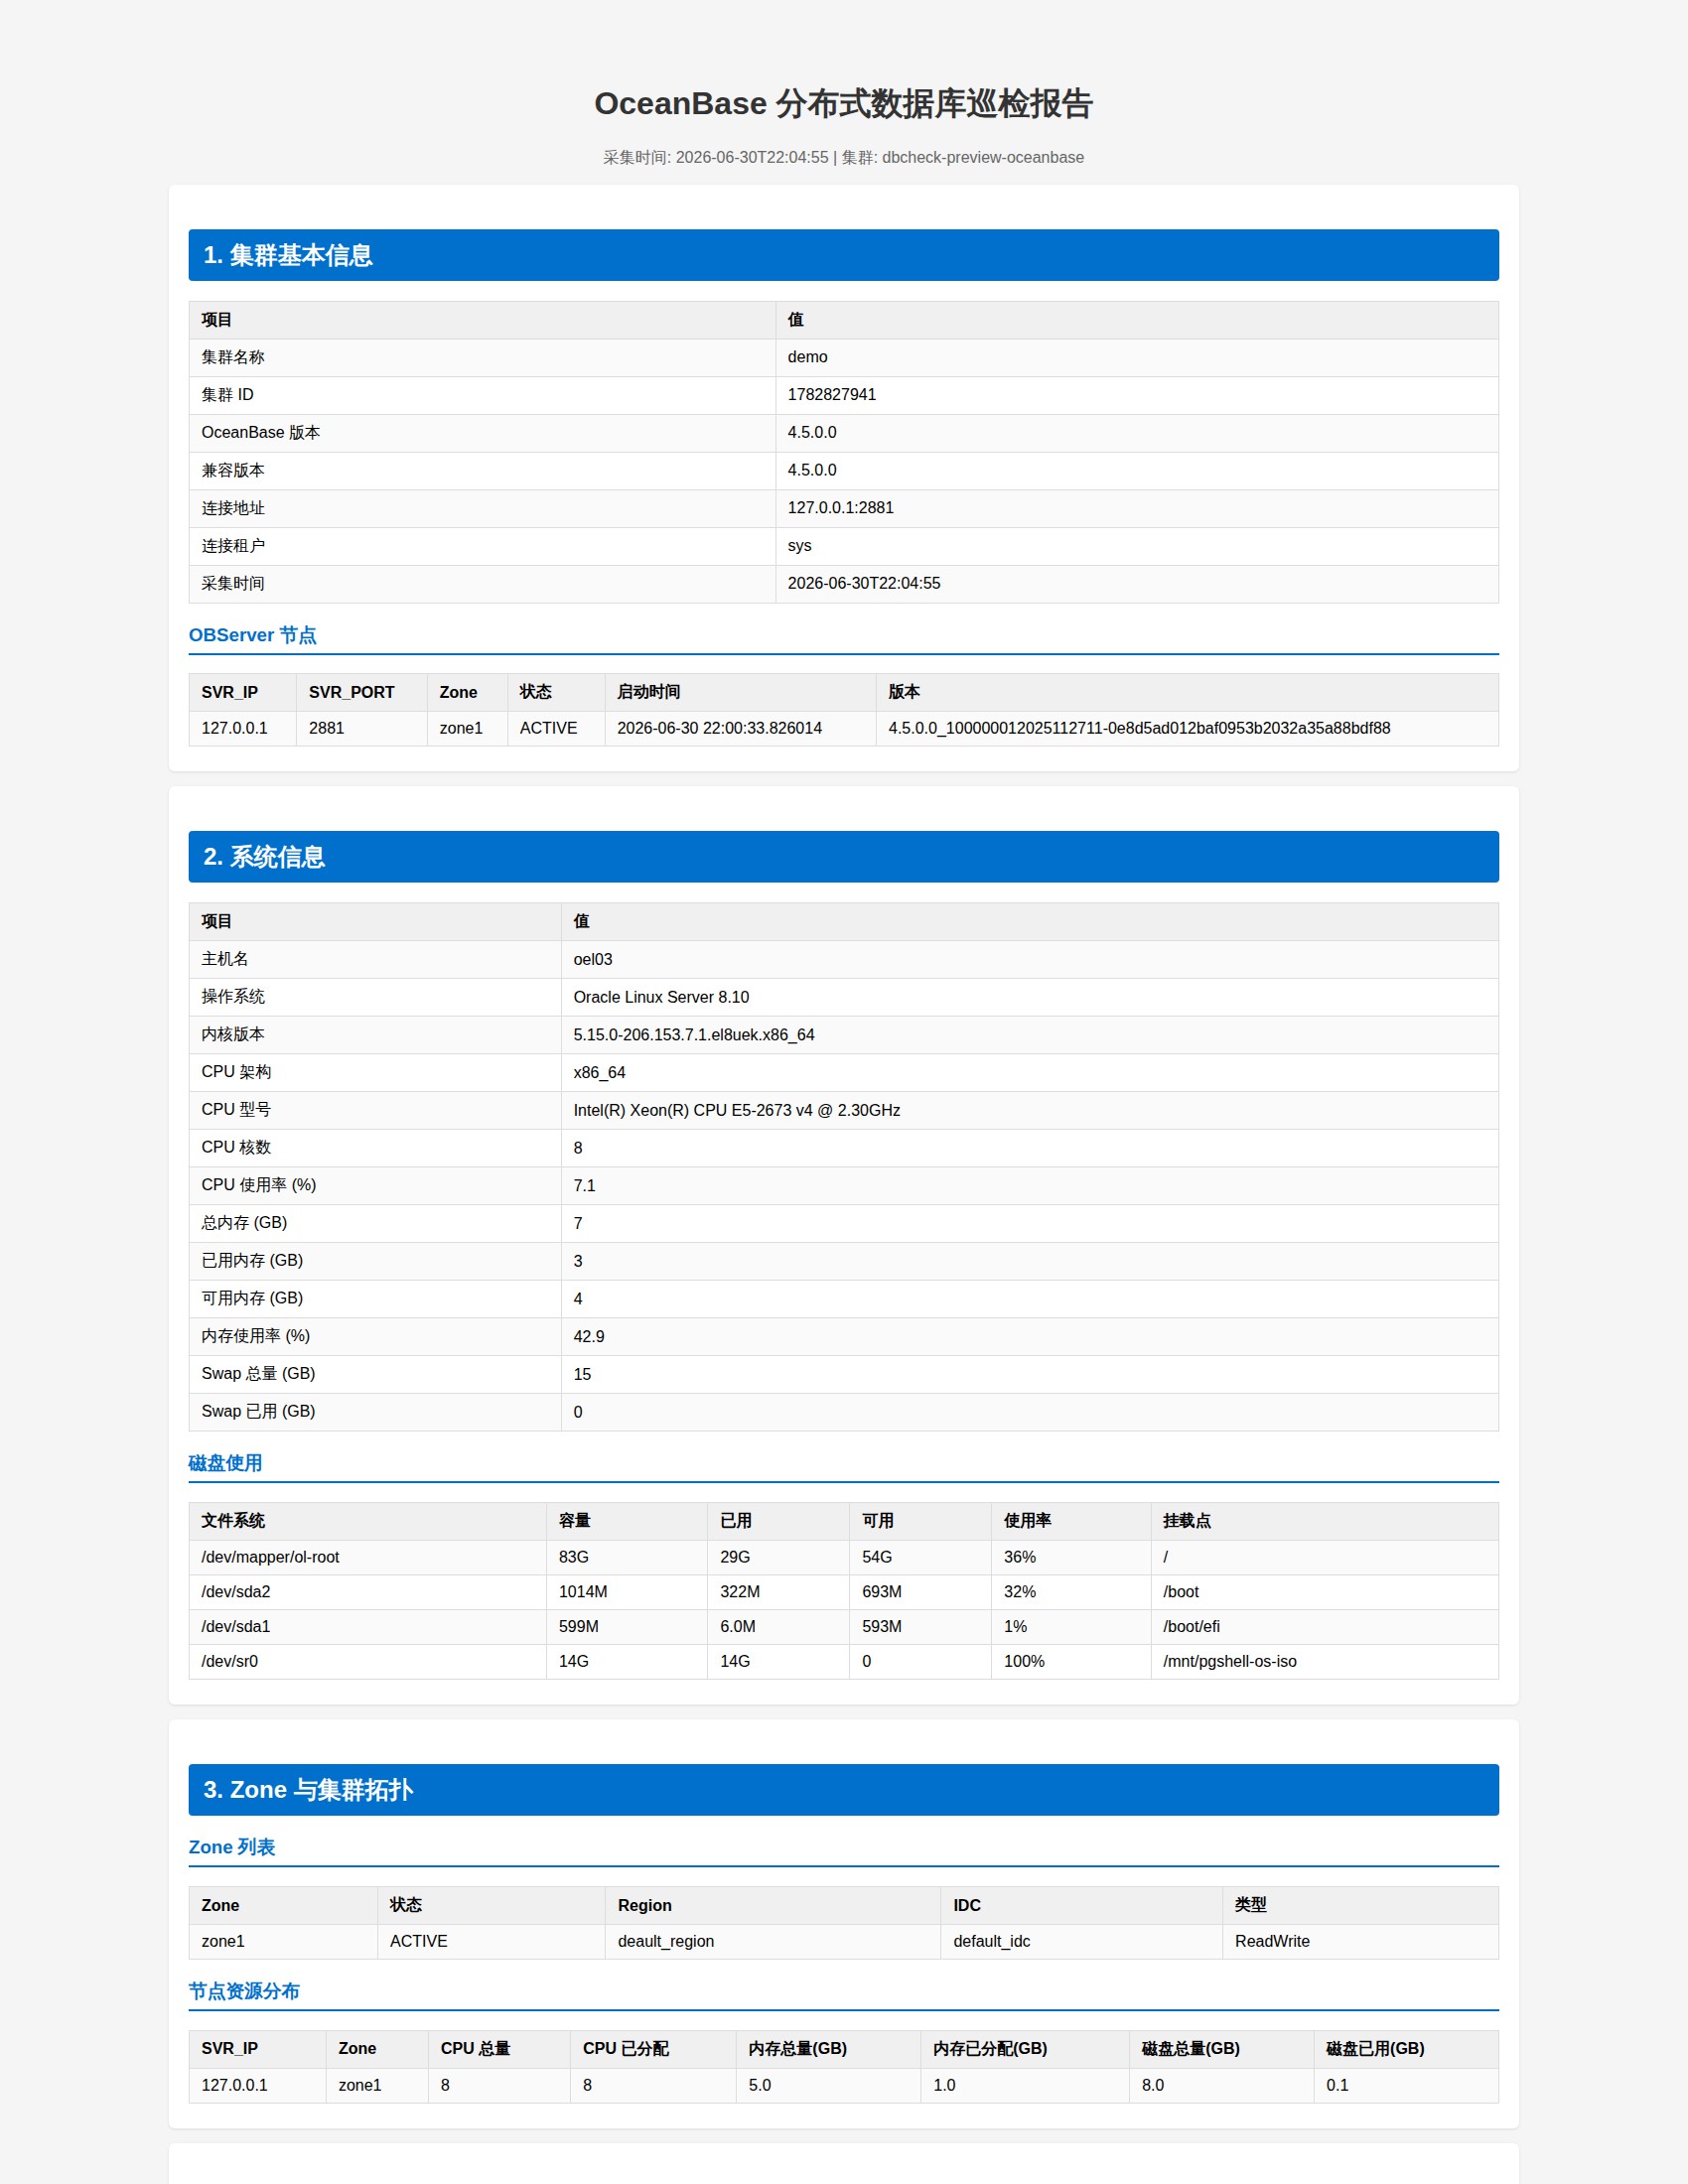The image size is (1688, 2184).
Task: Click the available value "693M"
Action: [882, 1592]
